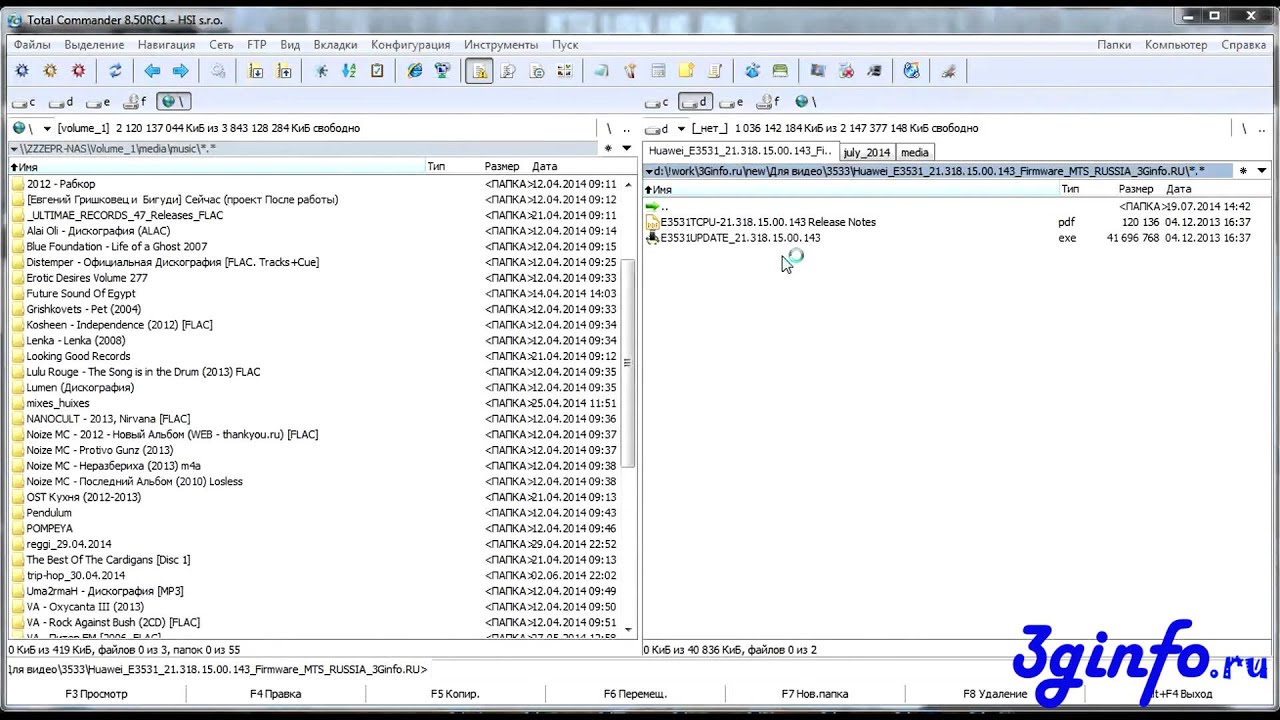The image size is (1280, 720).
Task: Switch right panel to drive f
Action: click(x=768, y=102)
